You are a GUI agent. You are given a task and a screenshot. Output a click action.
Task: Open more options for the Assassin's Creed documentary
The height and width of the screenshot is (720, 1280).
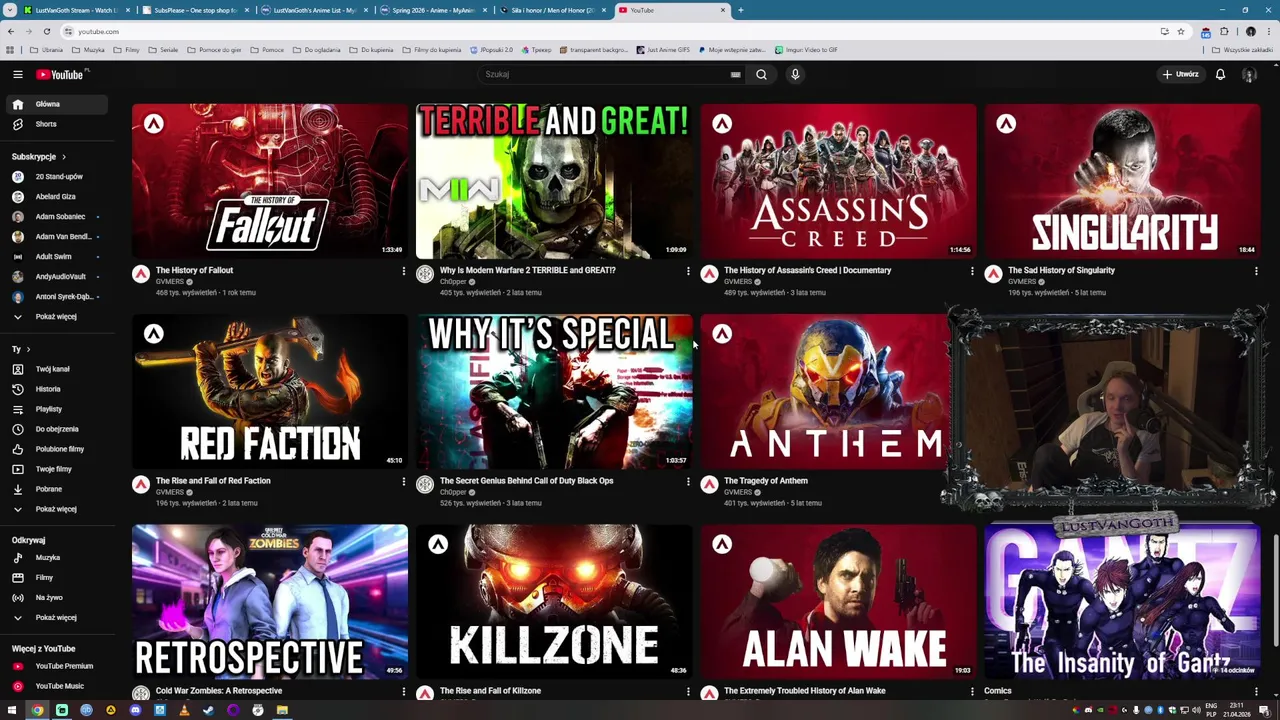(x=972, y=271)
